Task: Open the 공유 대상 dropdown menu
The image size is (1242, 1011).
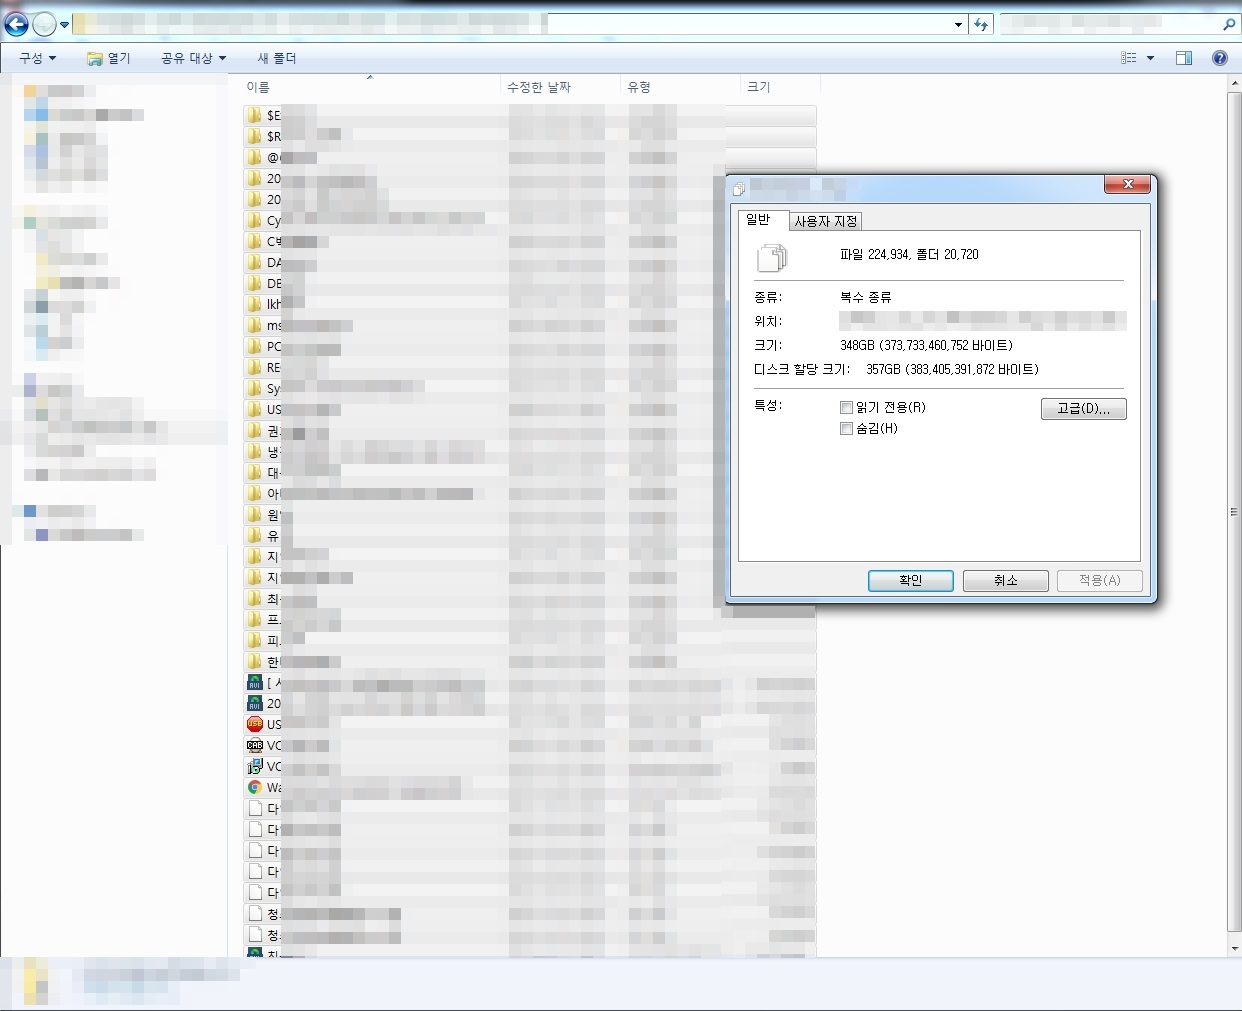Action: [x=193, y=58]
